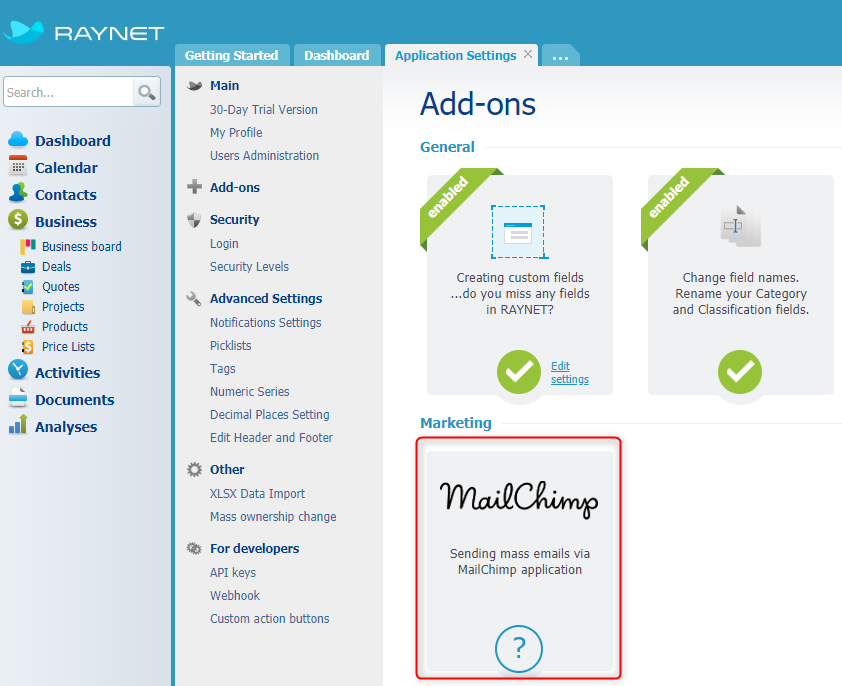Image resolution: width=842 pixels, height=686 pixels.
Task: Open Notifications Settings
Action: (x=266, y=322)
